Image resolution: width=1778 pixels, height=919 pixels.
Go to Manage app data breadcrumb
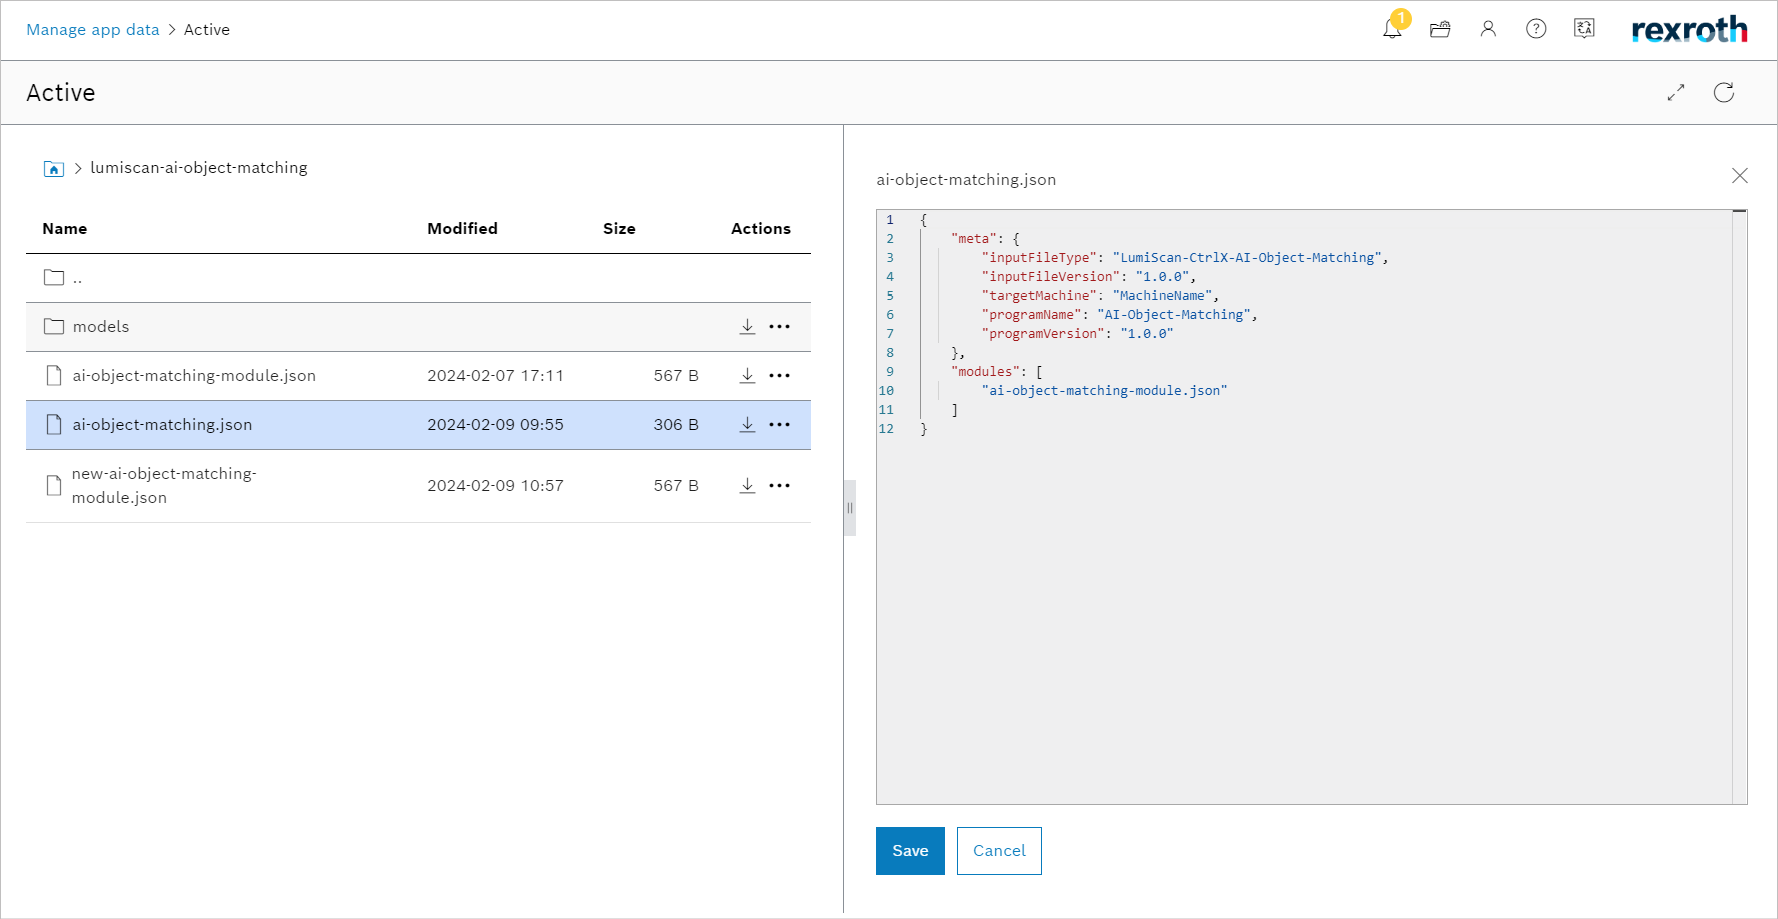[93, 30]
